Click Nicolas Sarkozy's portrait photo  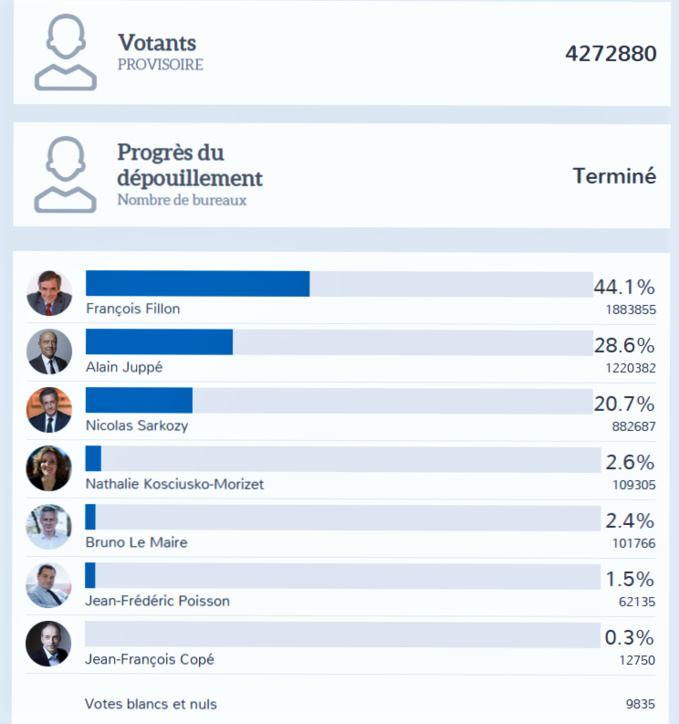click(49, 409)
